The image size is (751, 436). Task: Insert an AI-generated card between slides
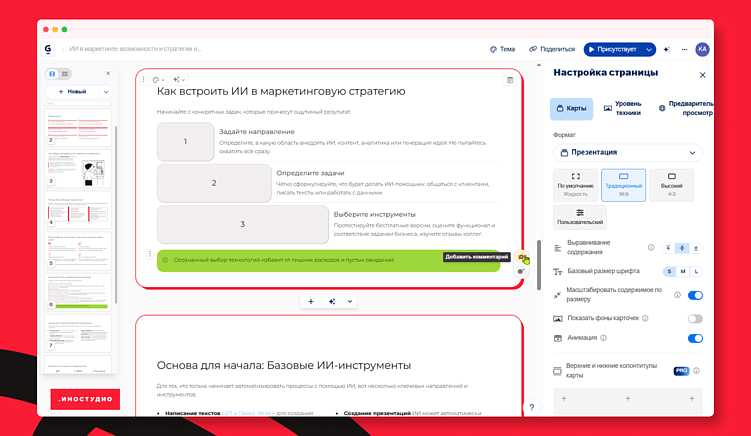332,301
